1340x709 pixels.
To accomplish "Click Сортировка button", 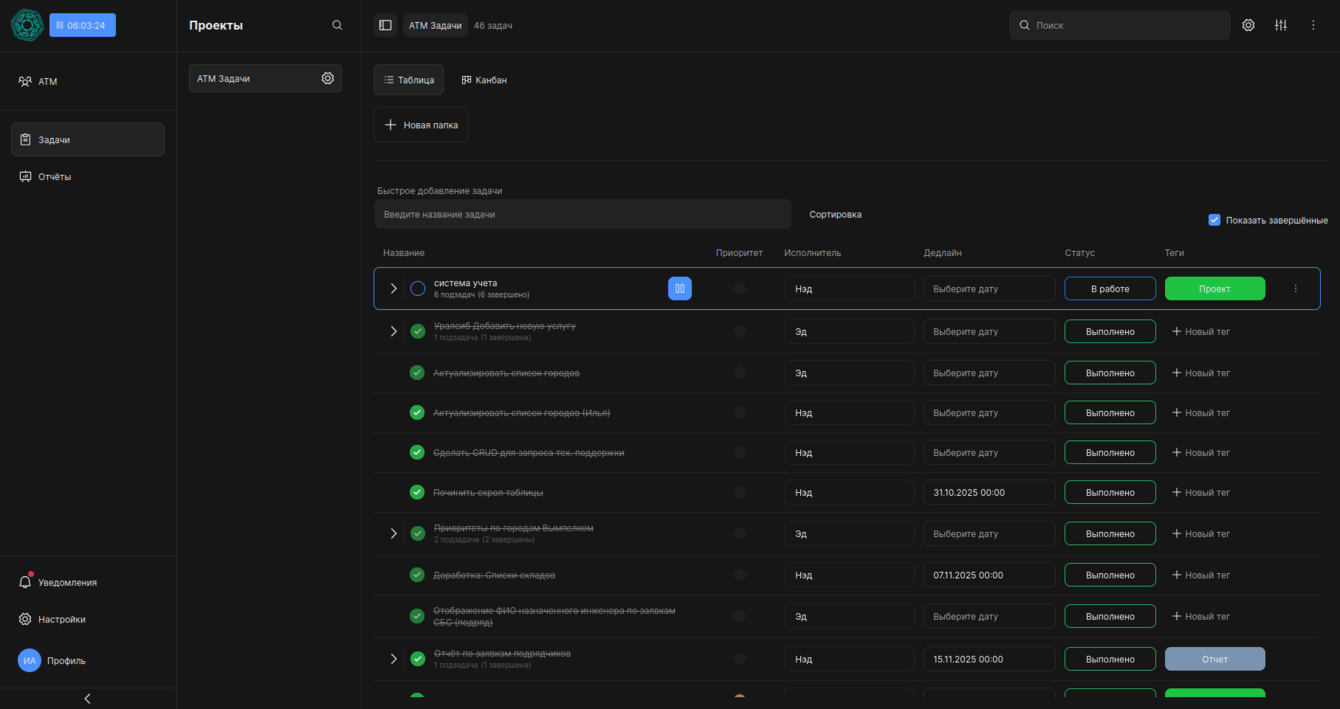I will click(835, 214).
